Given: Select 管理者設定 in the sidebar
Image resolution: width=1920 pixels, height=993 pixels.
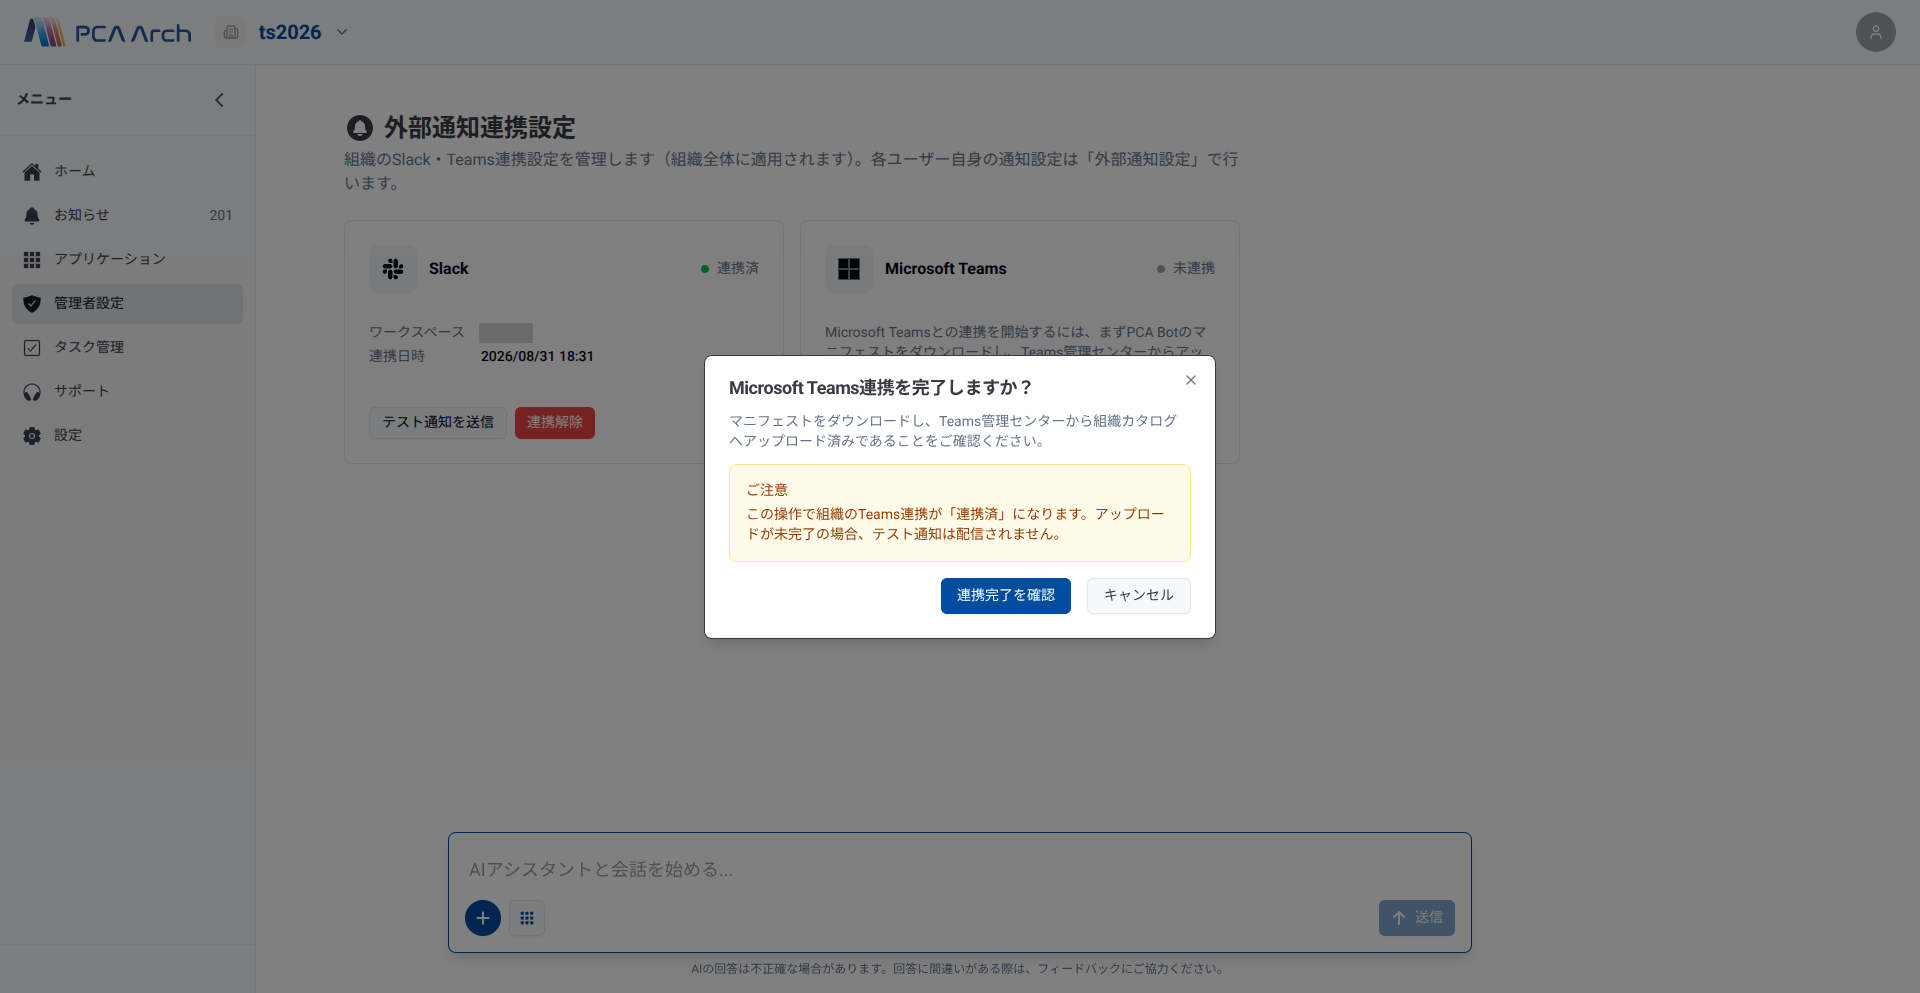Looking at the screenshot, I should [127, 303].
